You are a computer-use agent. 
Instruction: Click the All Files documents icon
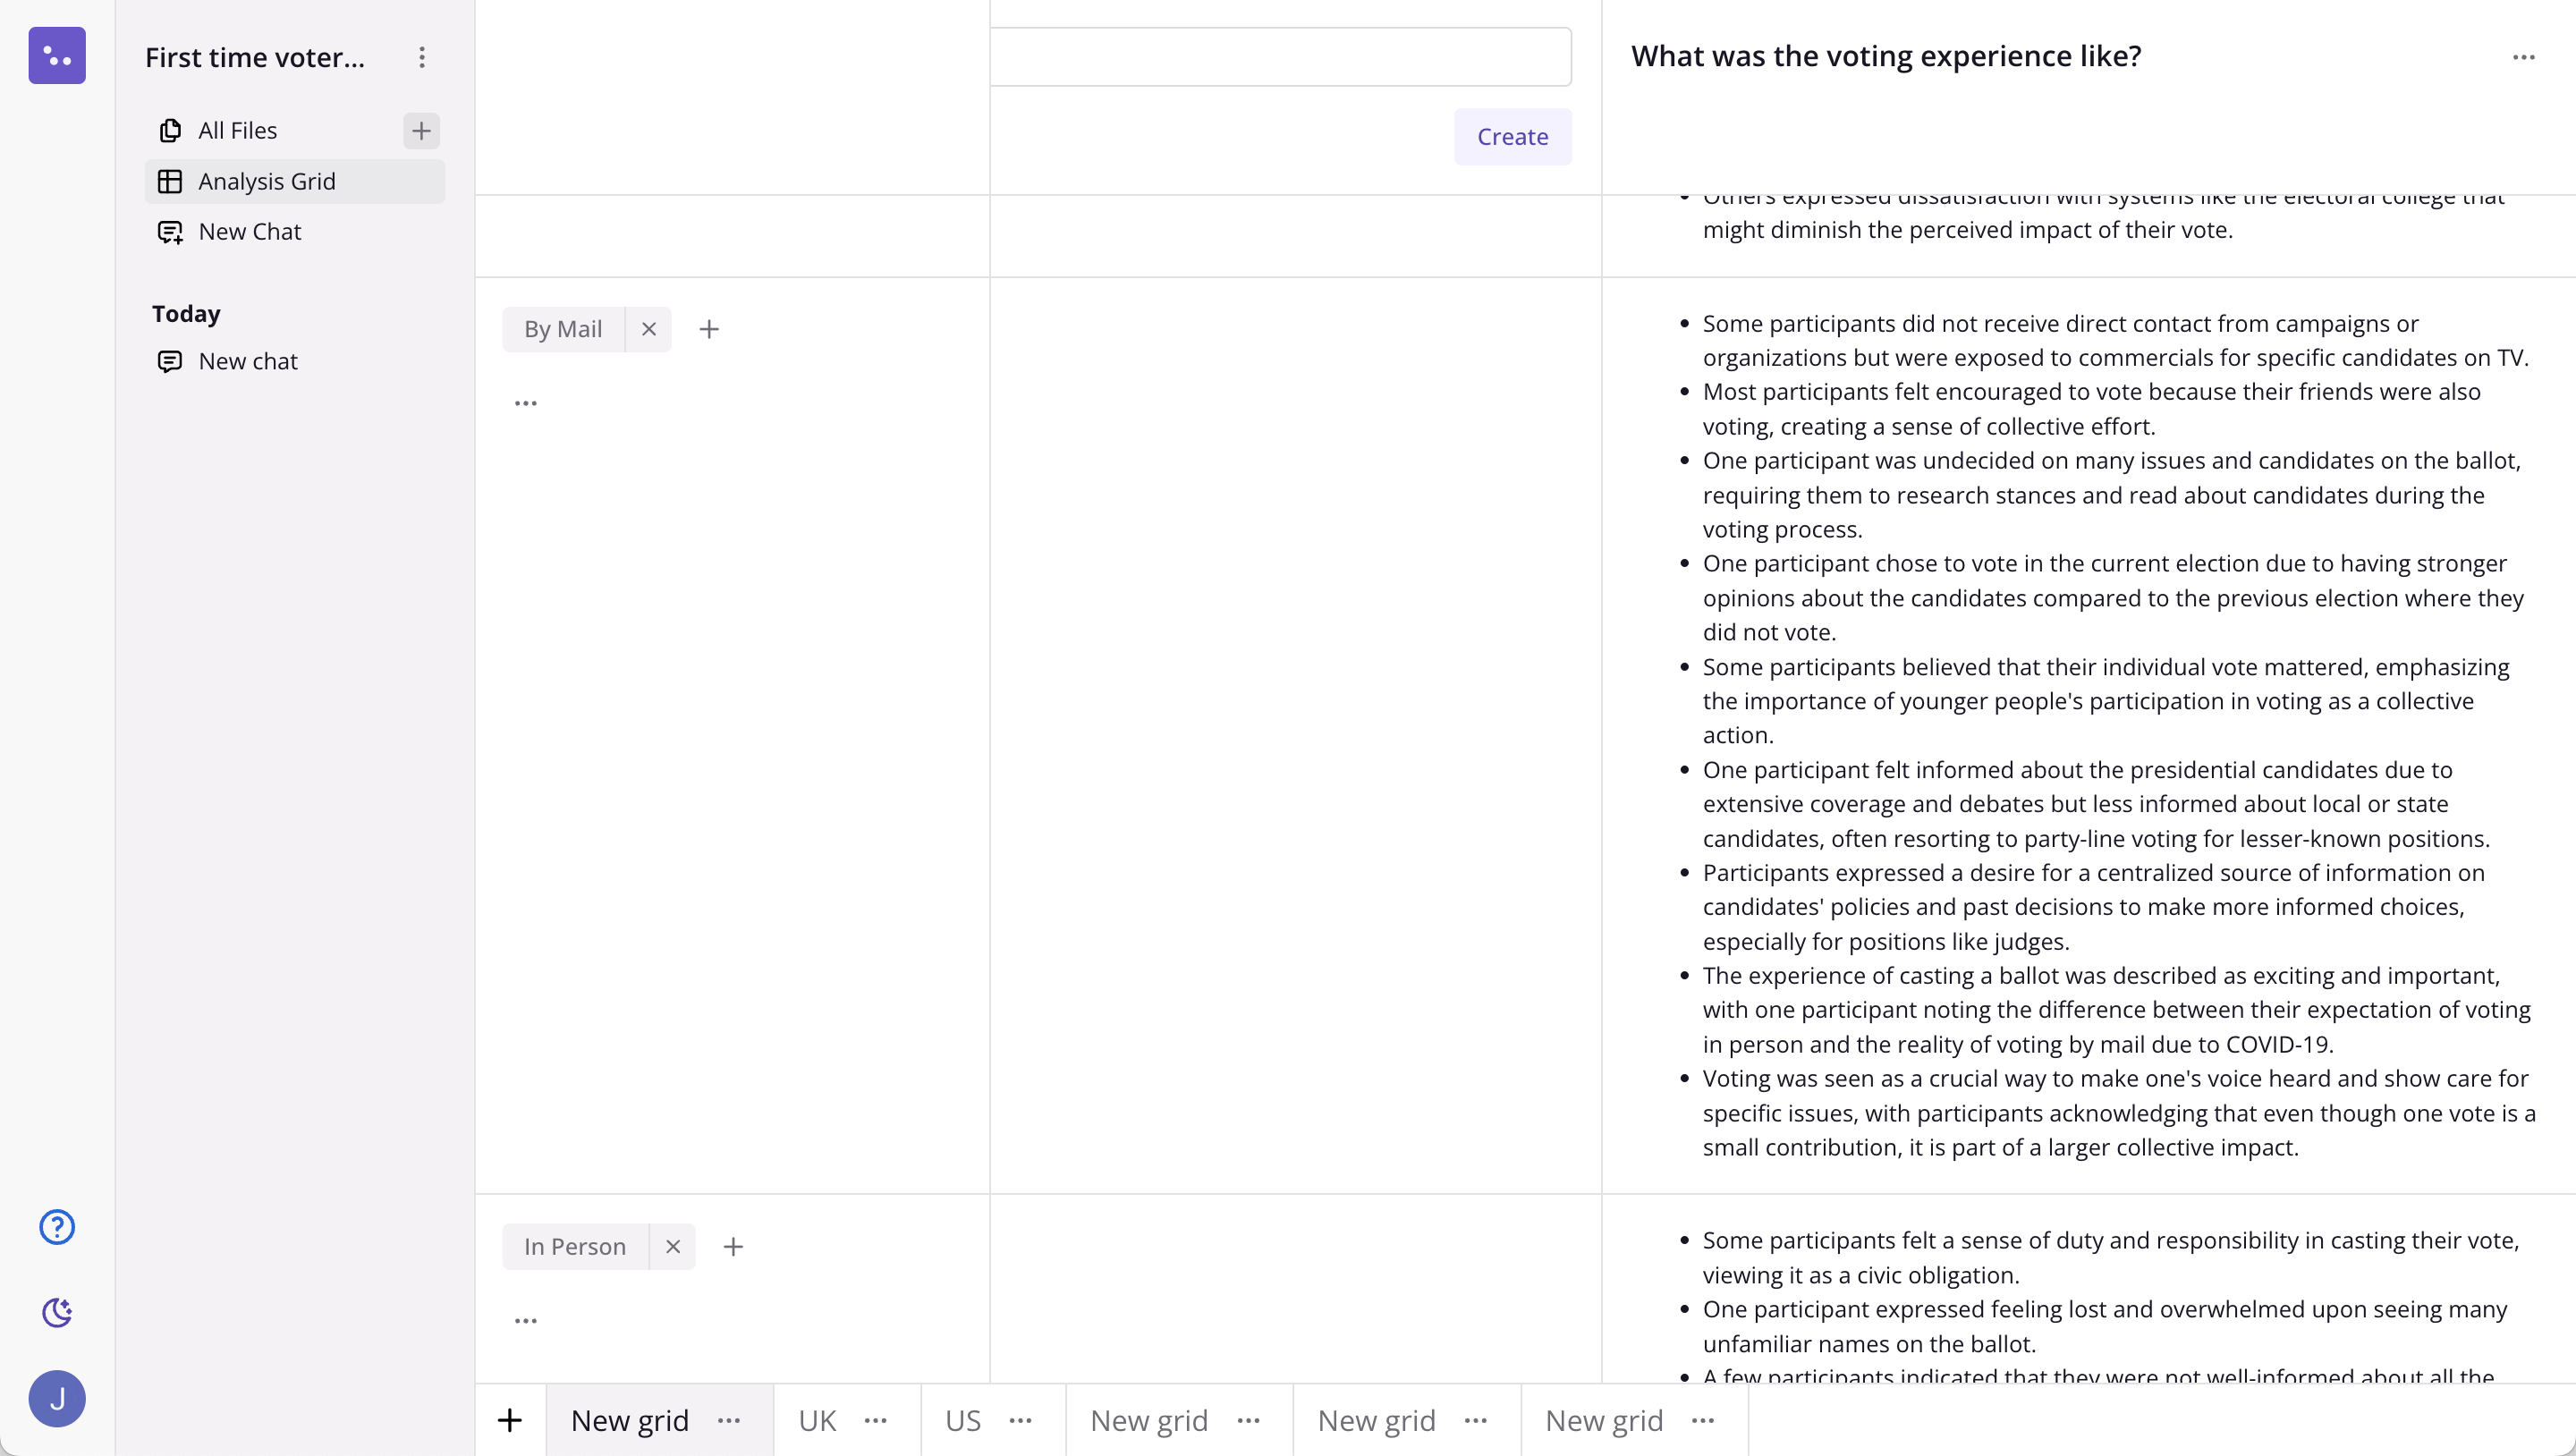[x=170, y=131]
